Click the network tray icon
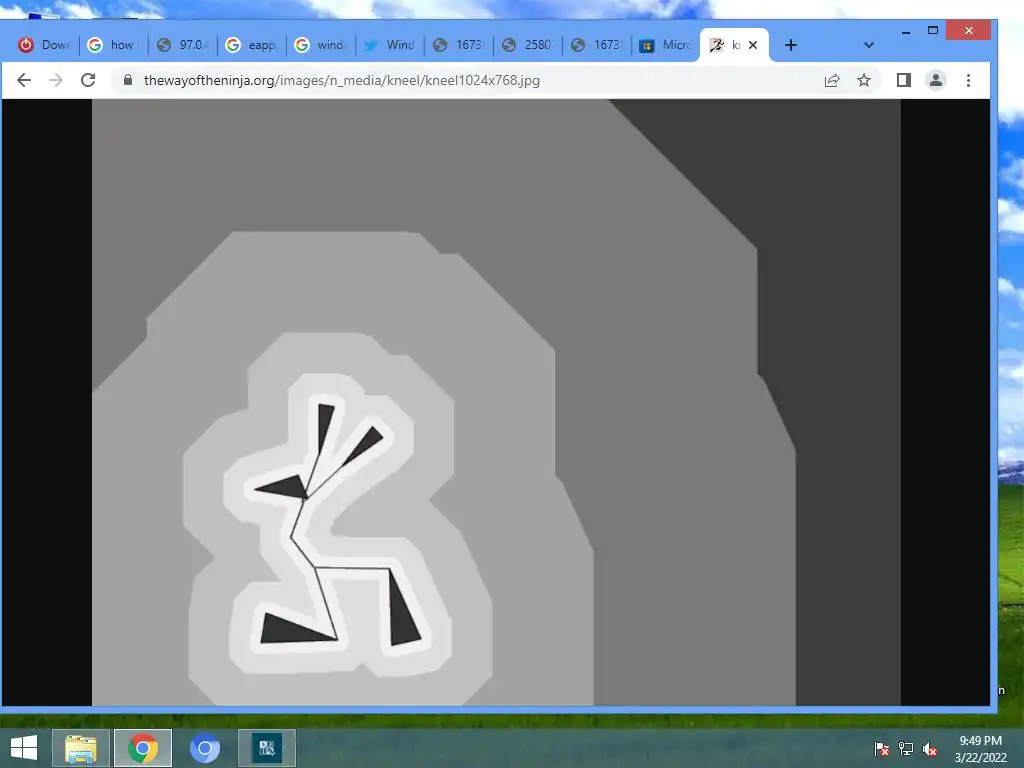This screenshot has width=1024, height=768. (x=906, y=748)
